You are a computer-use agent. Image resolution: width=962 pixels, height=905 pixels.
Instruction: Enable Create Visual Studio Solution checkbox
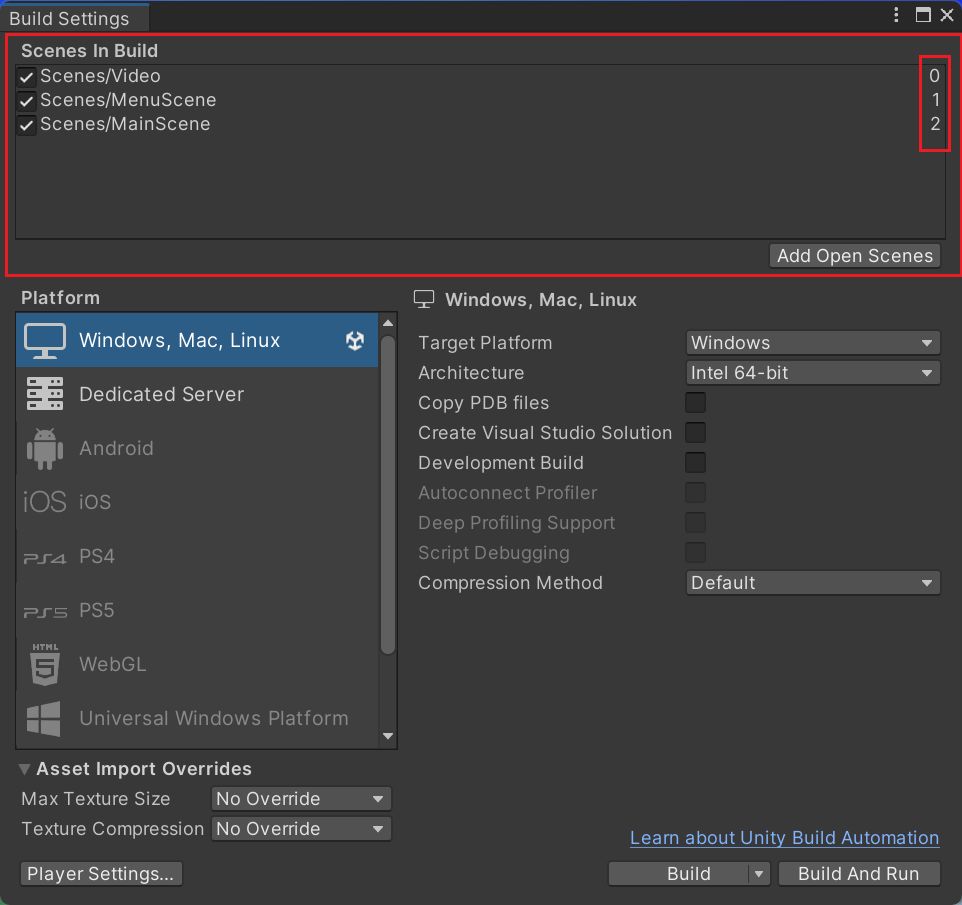(695, 433)
